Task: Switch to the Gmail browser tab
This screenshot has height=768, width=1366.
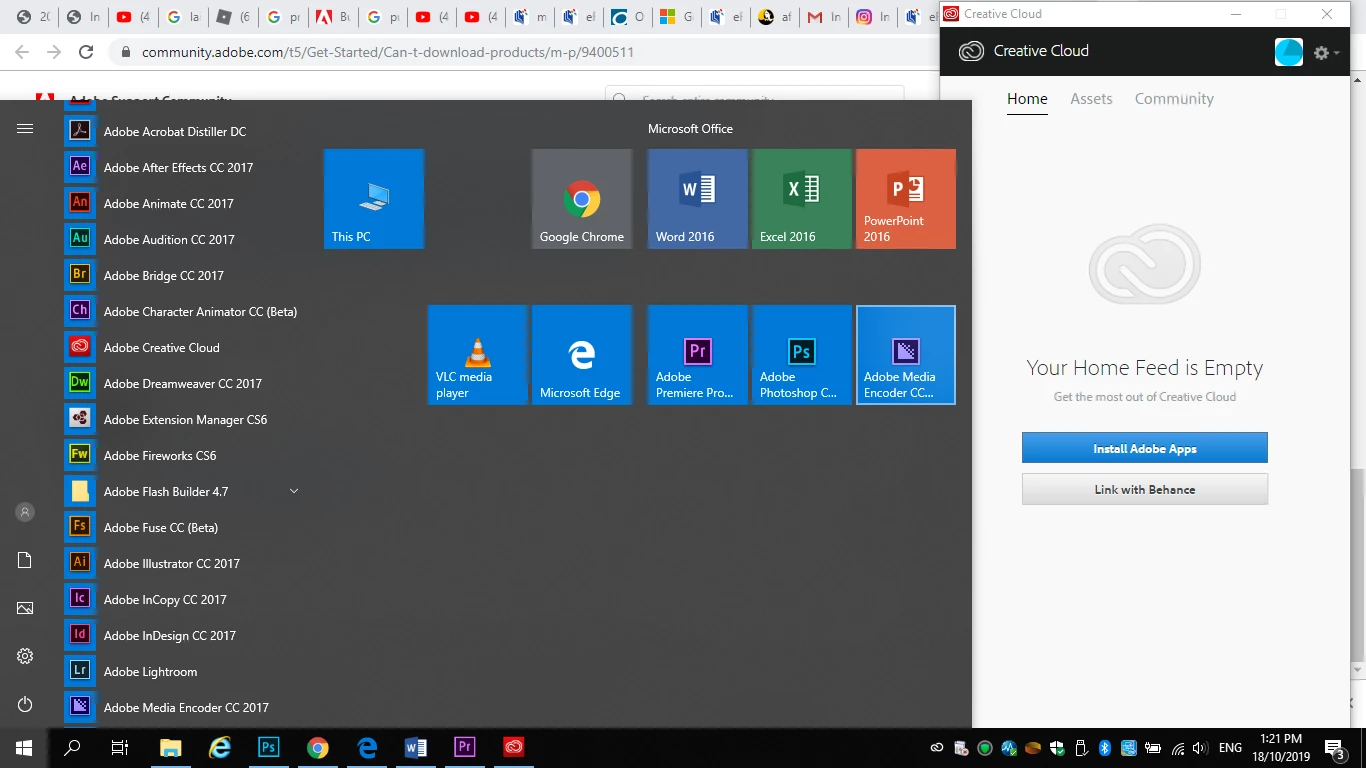Action: (824, 17)
